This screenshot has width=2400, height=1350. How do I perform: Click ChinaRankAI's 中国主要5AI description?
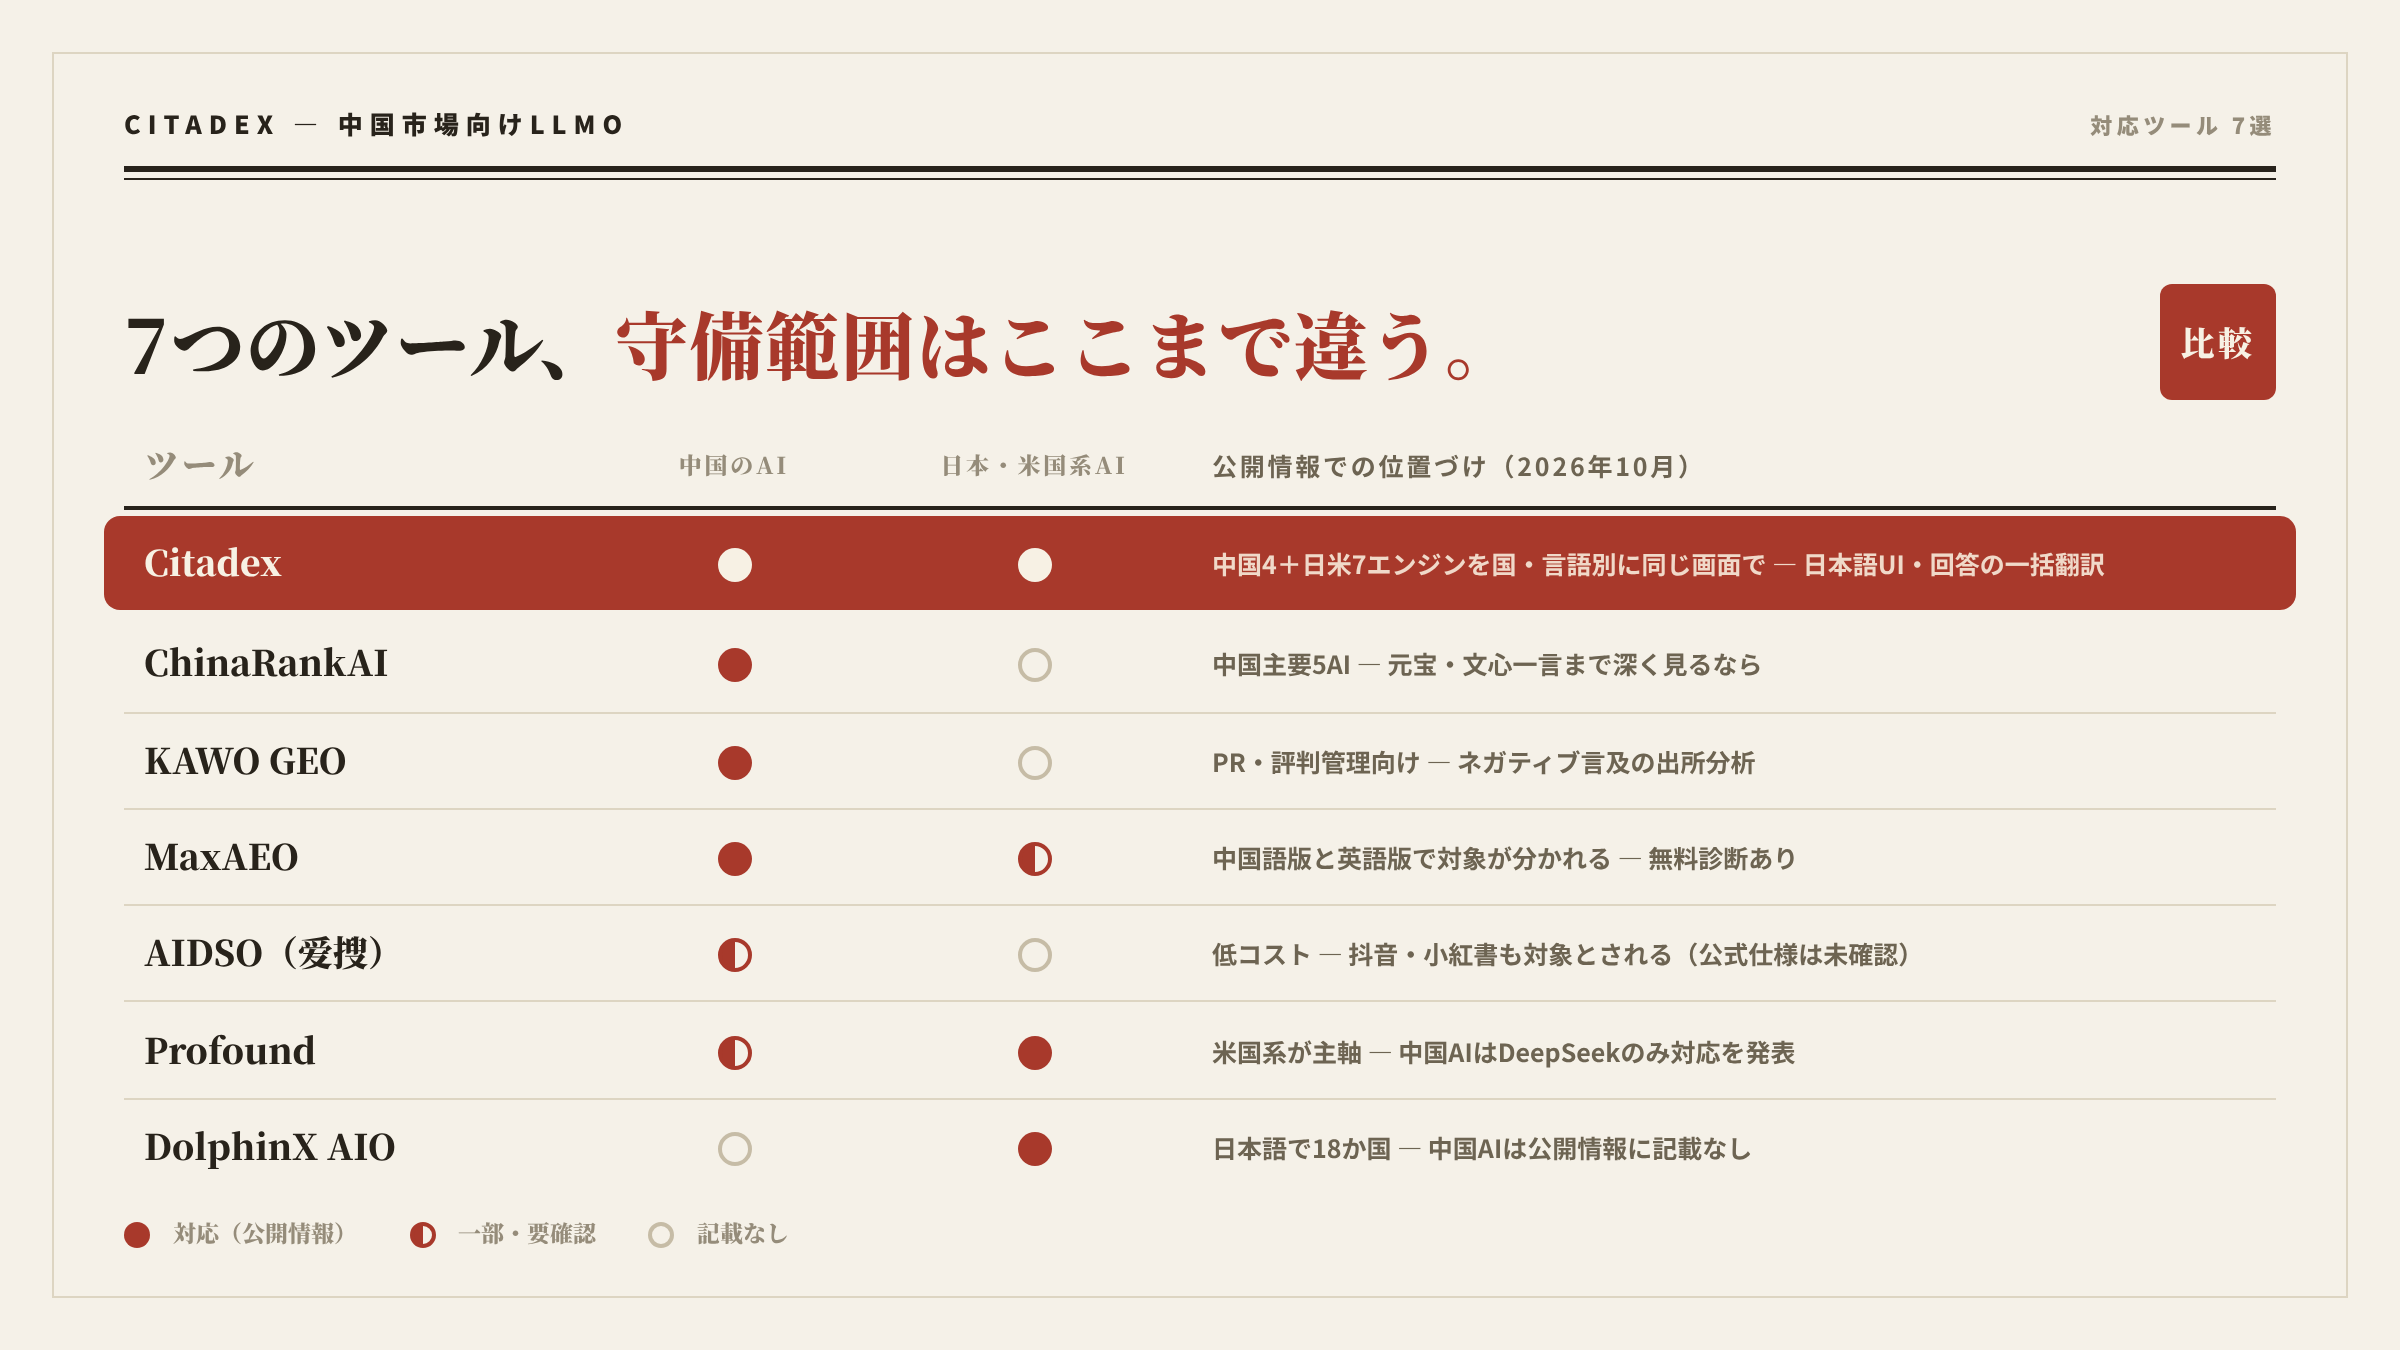(x=1486, y=665)
